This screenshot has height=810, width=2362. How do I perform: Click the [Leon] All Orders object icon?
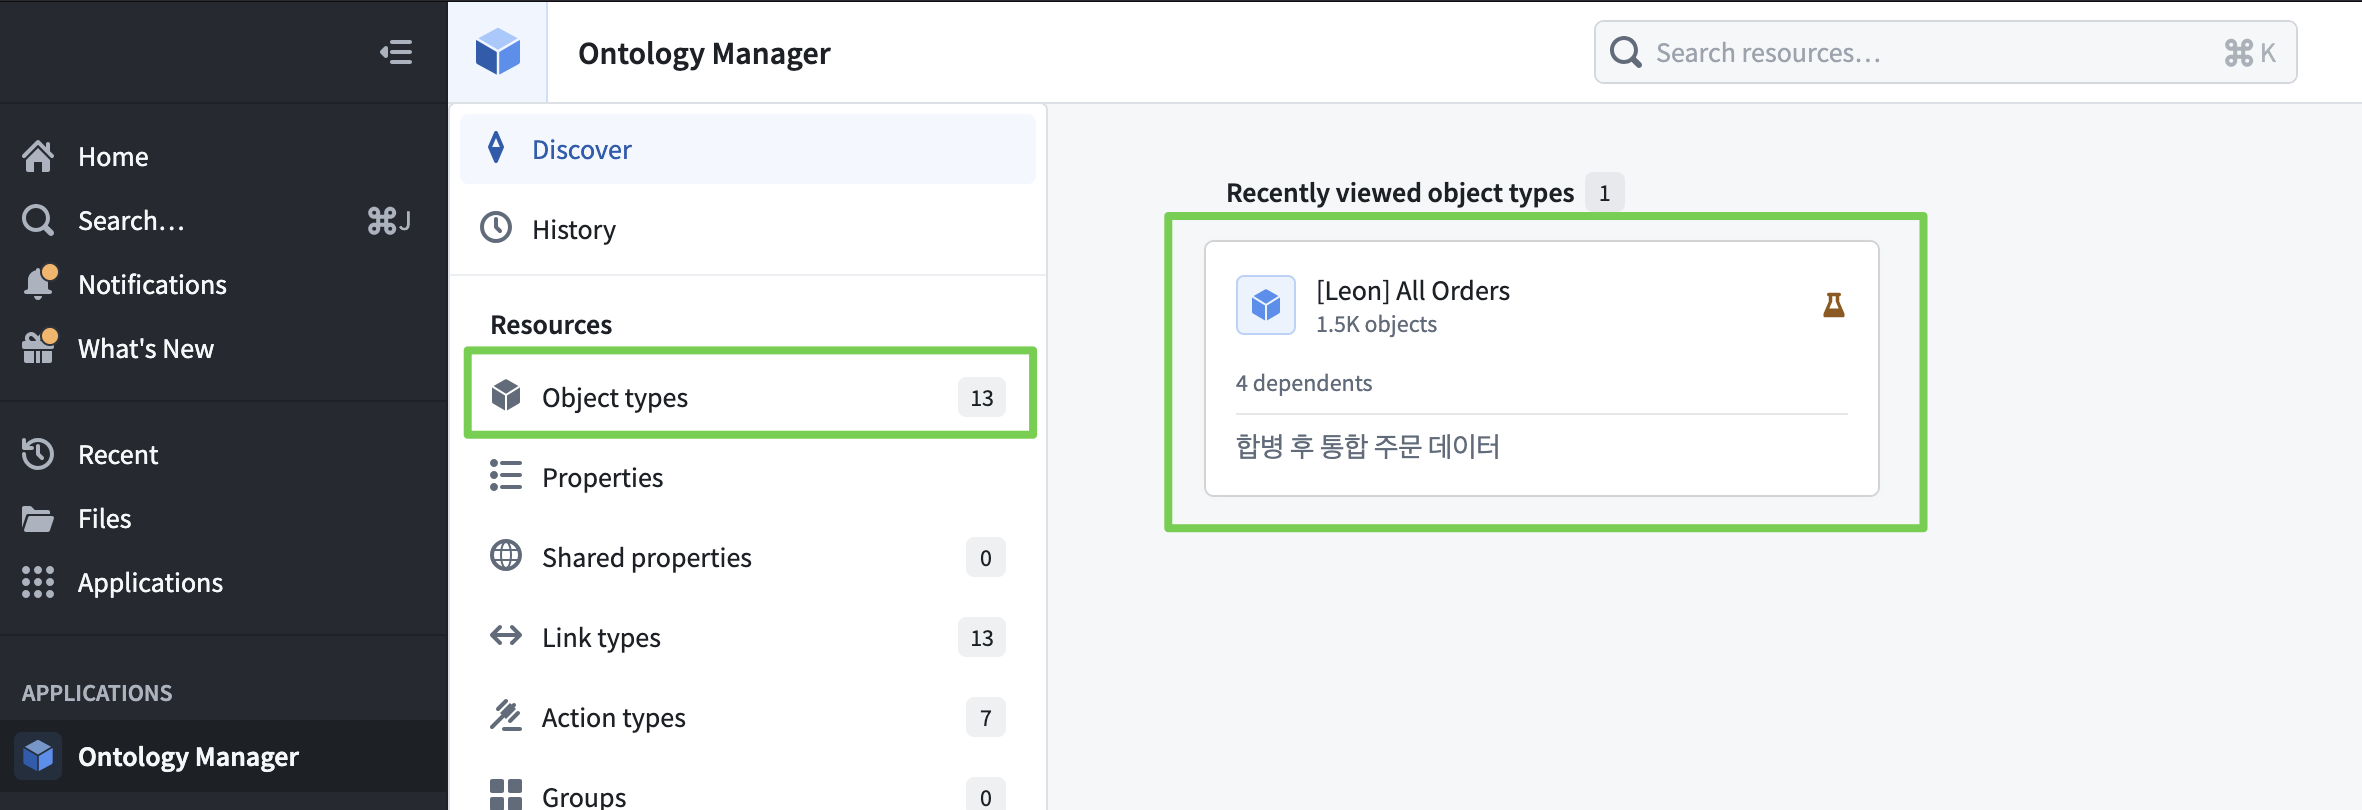(x=1265, y=305)
